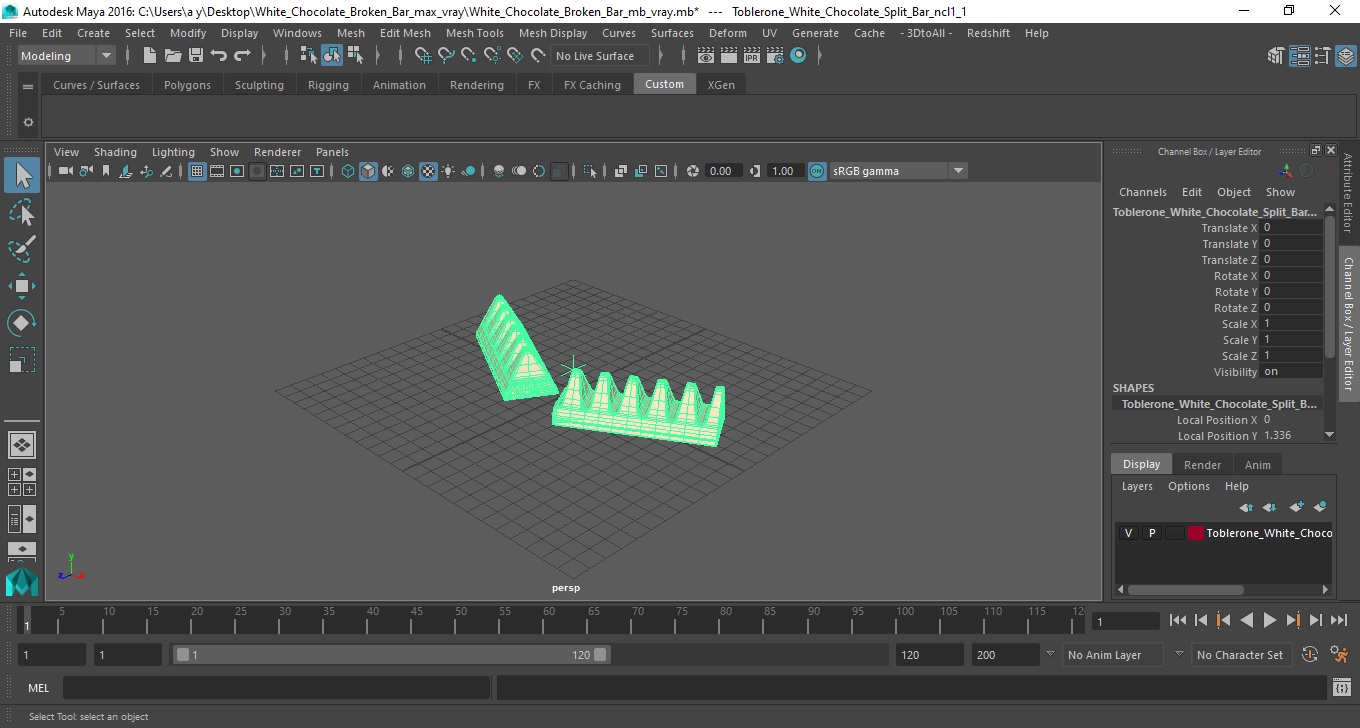The image size is (1360, 728).
Task: Open shelf options gear icon
Action: point(28,122)
